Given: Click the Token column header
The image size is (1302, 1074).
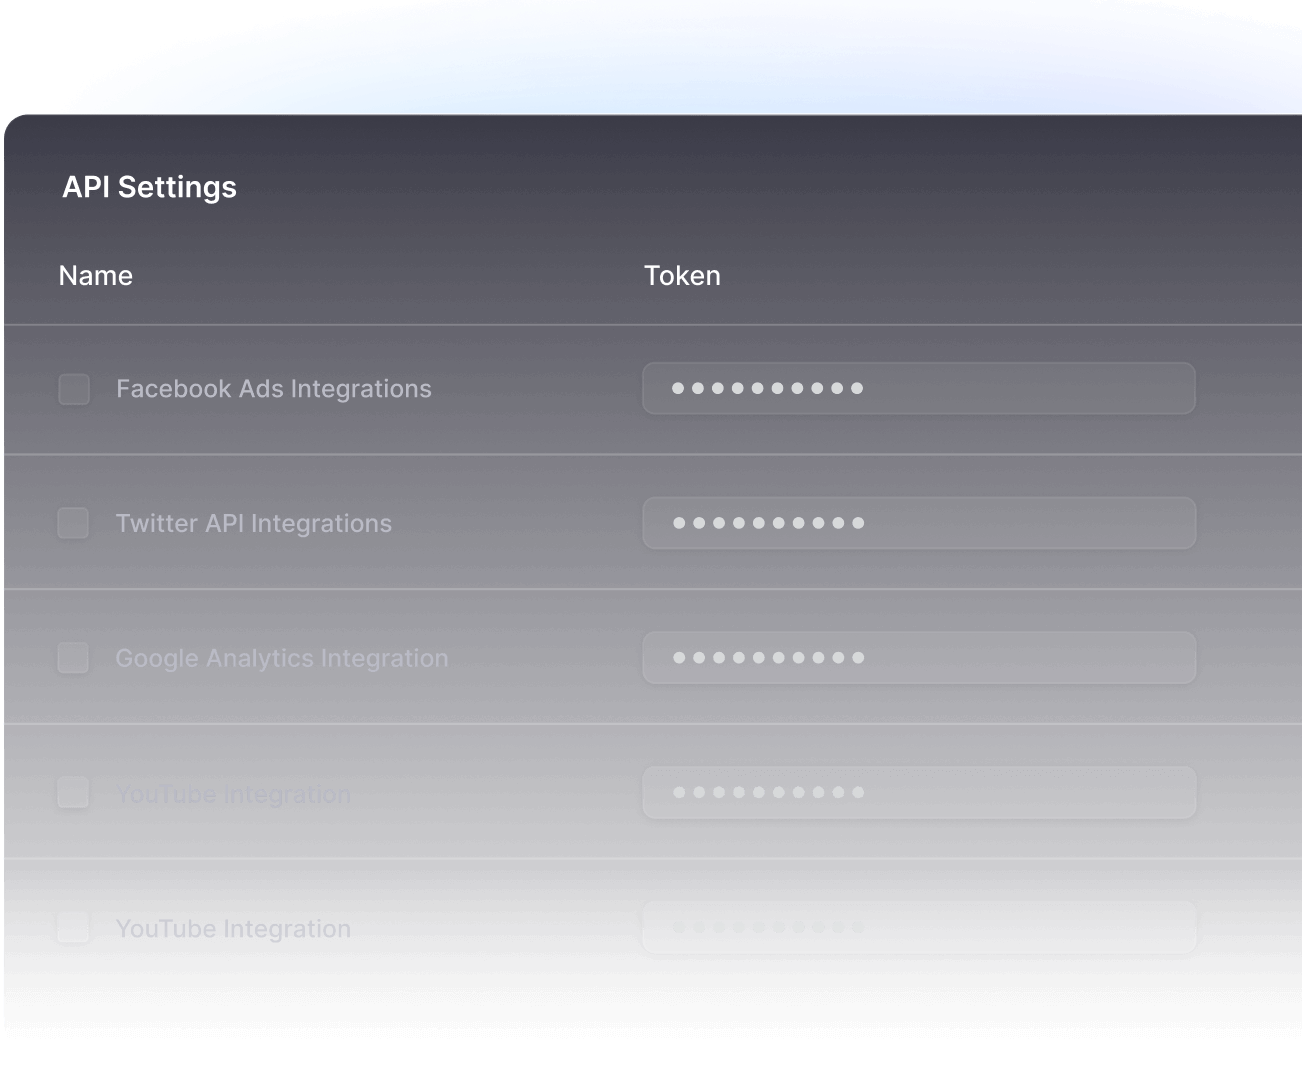Looking at the screenshot, I should click(x=682, y=275).
